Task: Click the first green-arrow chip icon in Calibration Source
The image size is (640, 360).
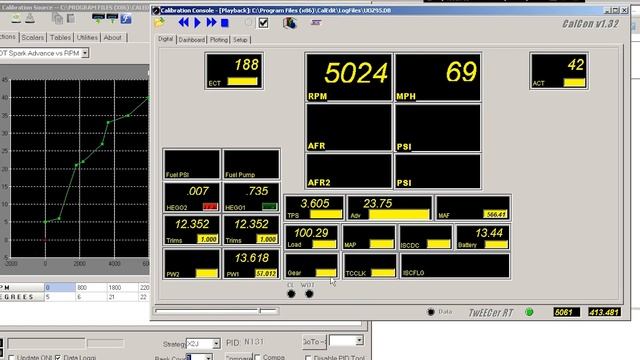Action: (98, 18)
